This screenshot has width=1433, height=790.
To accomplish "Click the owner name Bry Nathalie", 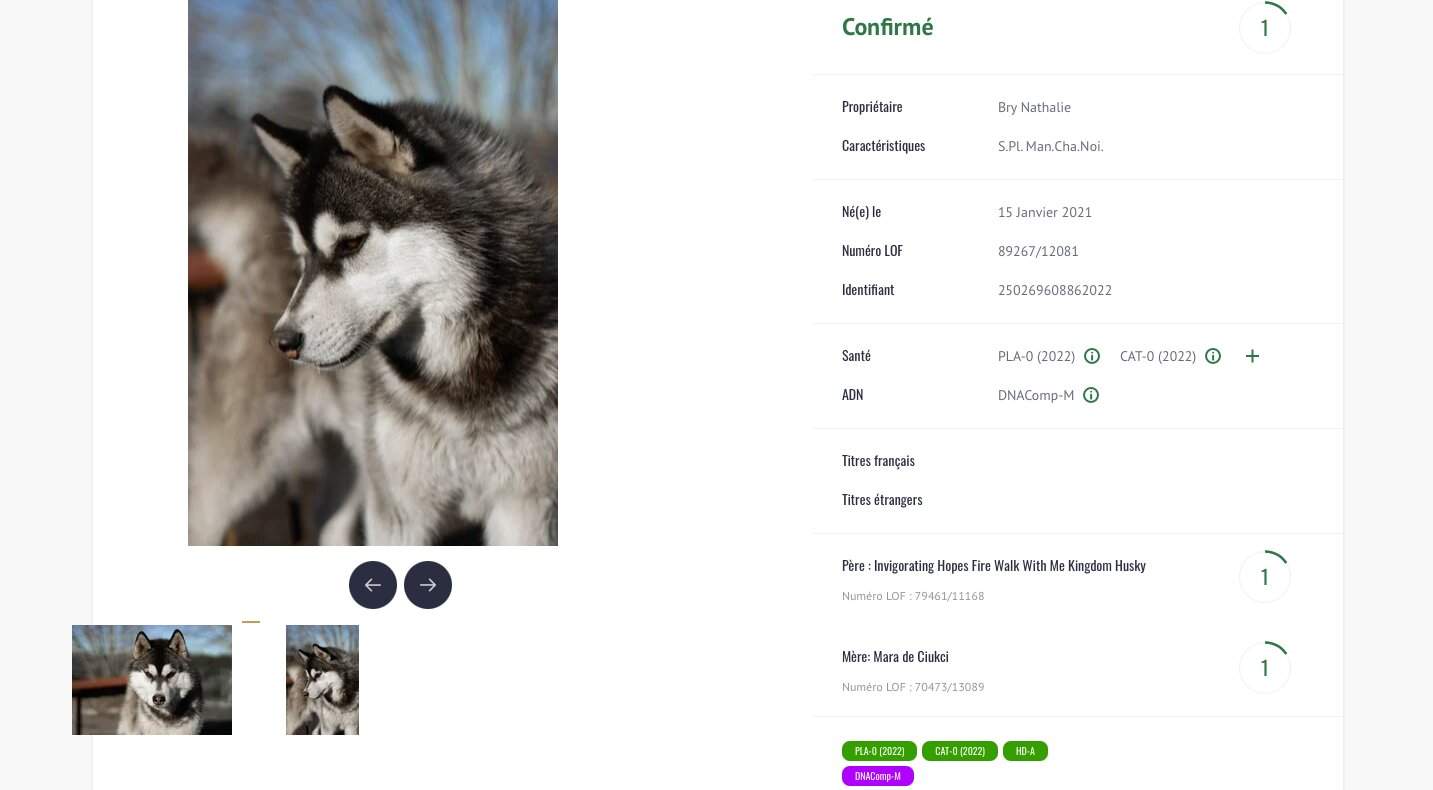I will (1034, 107).
